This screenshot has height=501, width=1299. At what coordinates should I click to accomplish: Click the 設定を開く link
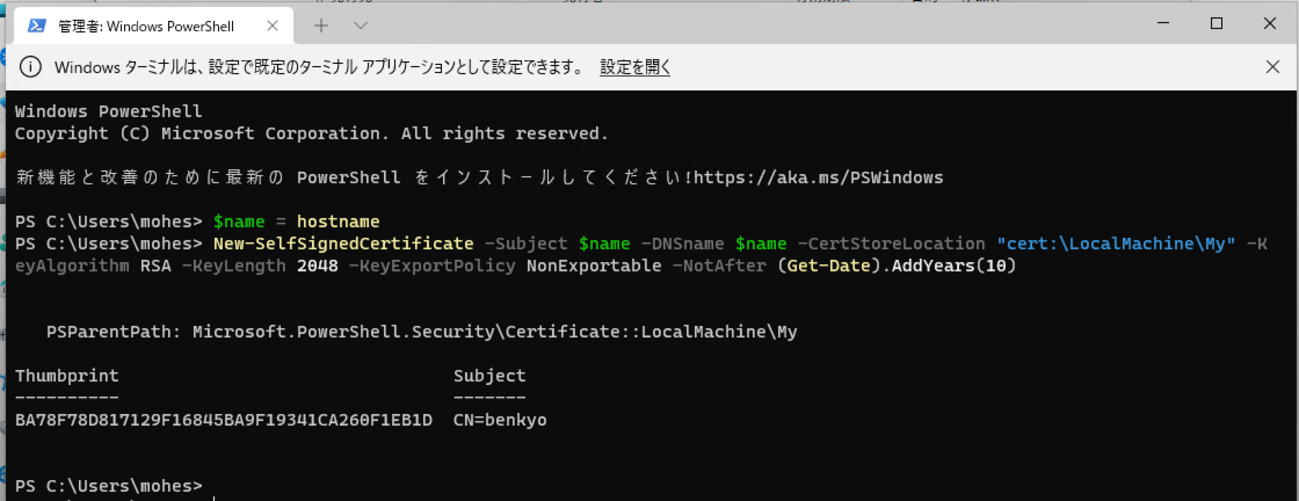[x=635, y=67]
